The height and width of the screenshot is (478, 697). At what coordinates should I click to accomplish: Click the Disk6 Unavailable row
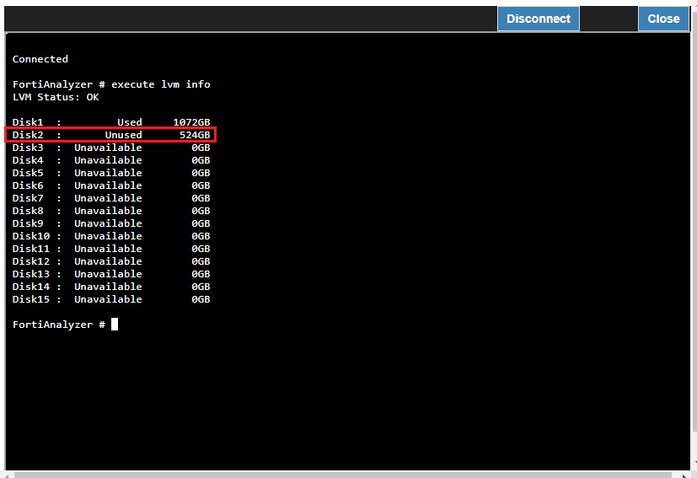[x=111, y=185]
